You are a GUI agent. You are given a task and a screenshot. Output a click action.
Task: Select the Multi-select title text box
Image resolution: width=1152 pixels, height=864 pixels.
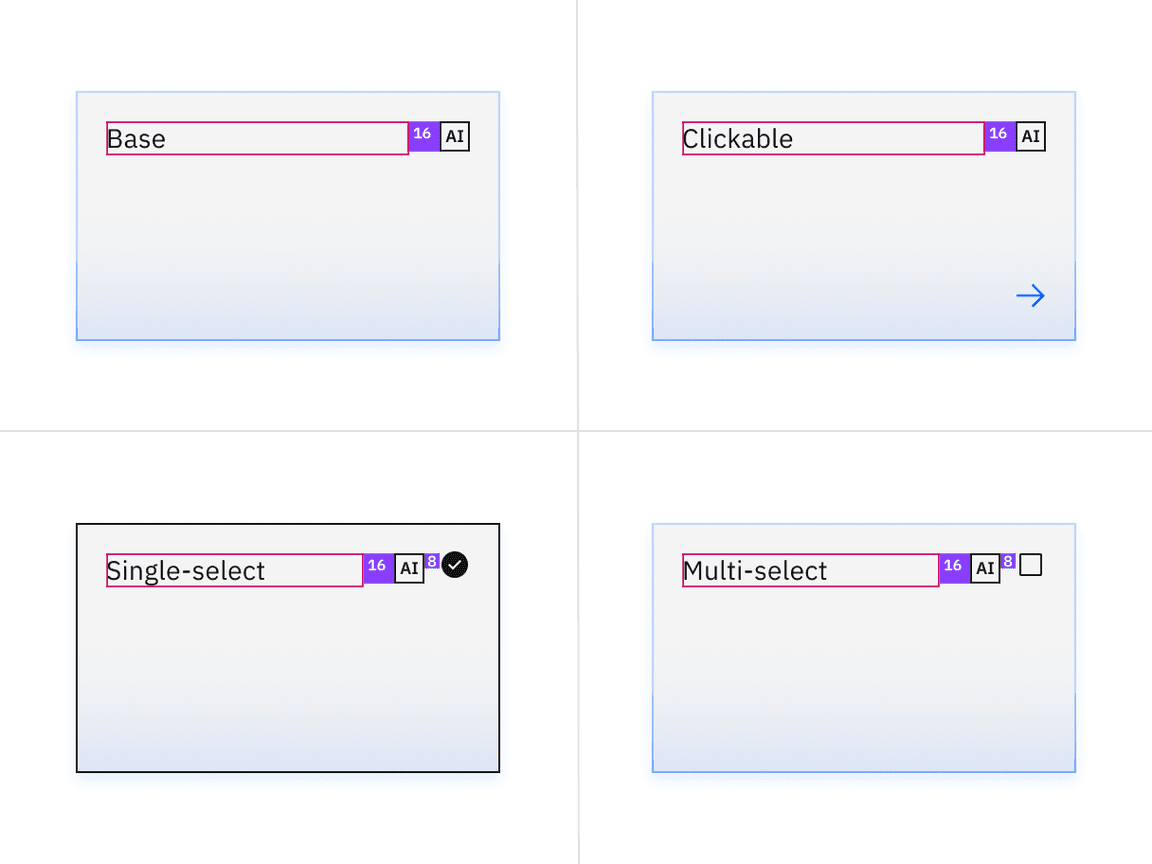coord(810,570)
